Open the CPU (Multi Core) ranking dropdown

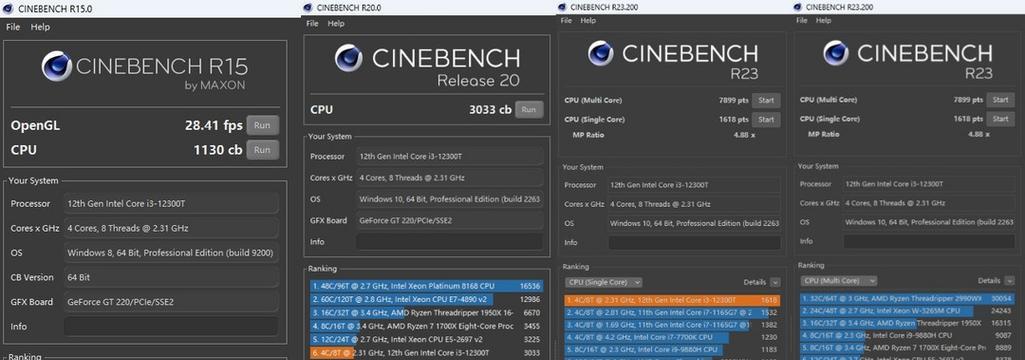click(839, 280)
